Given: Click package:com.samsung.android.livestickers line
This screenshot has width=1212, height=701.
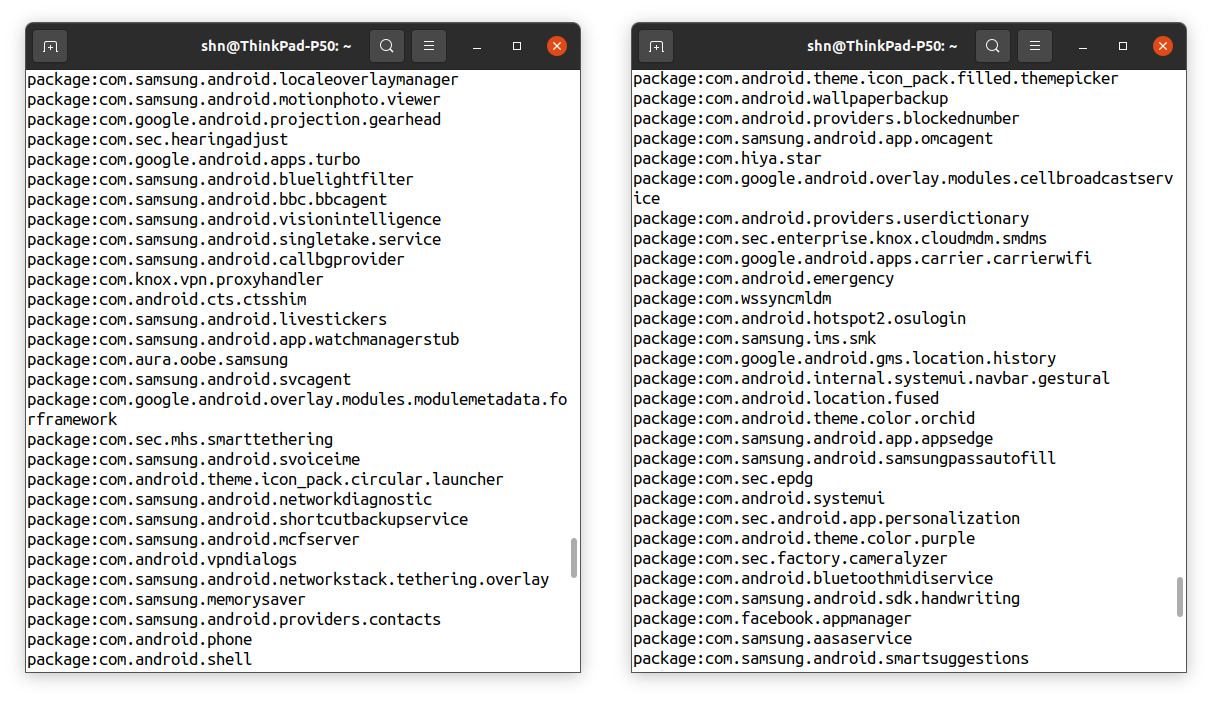Looking at the screenshot, I should click(207, 319).
